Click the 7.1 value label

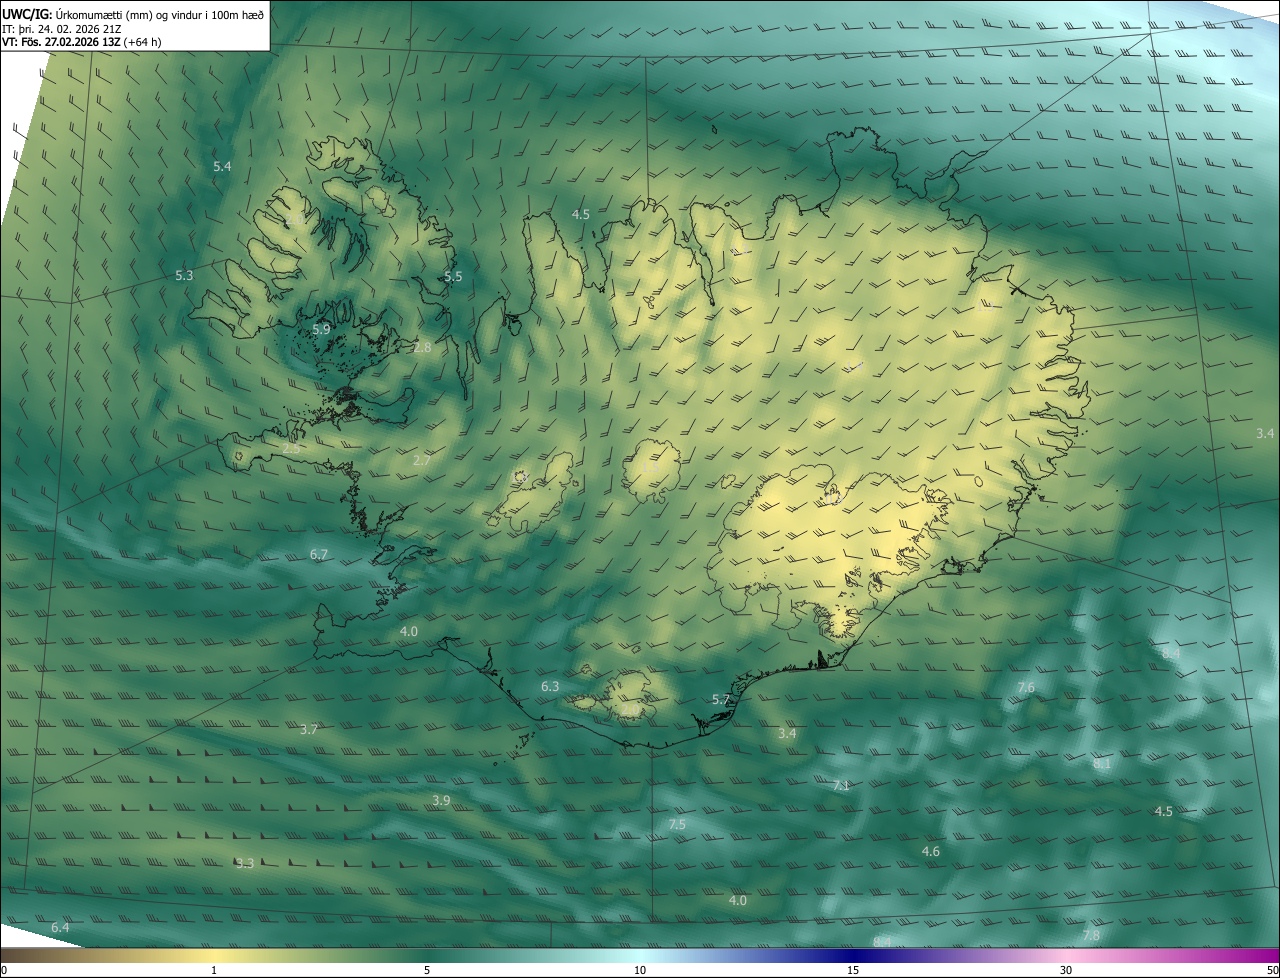coord(841,786)
